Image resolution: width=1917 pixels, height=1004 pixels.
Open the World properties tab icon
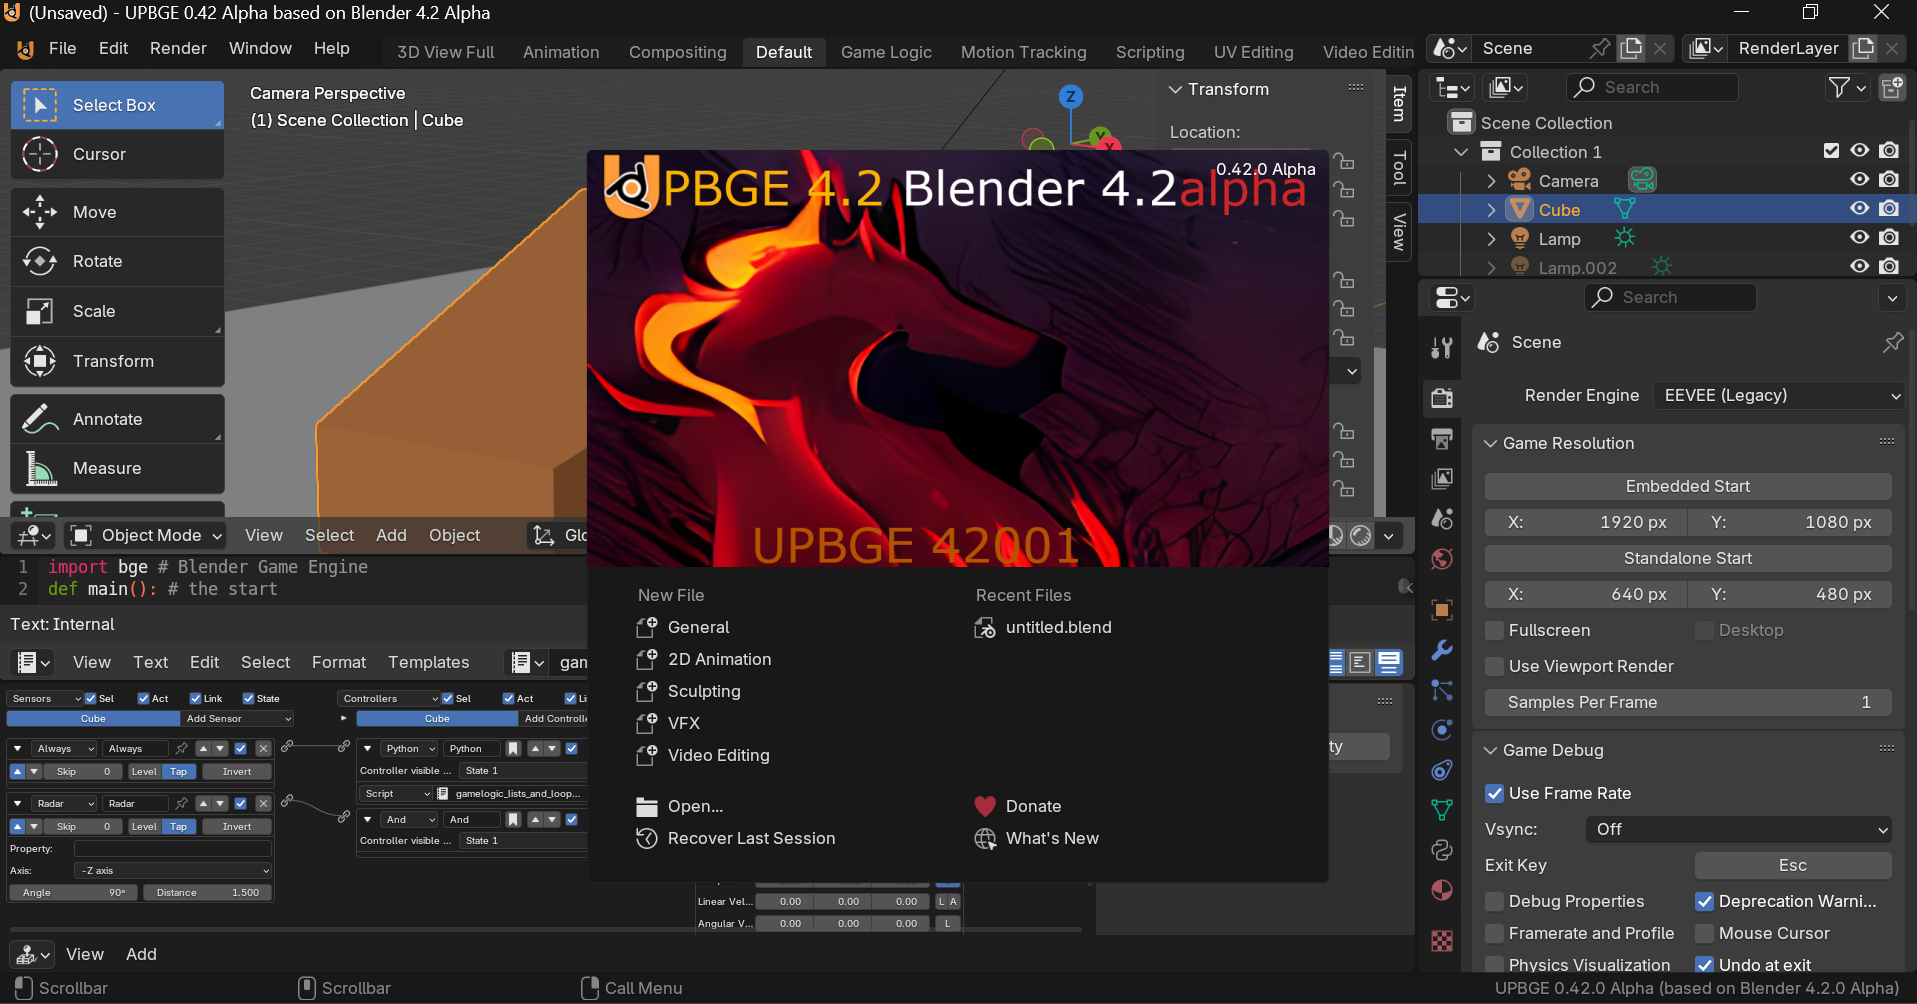[1442, 559]
